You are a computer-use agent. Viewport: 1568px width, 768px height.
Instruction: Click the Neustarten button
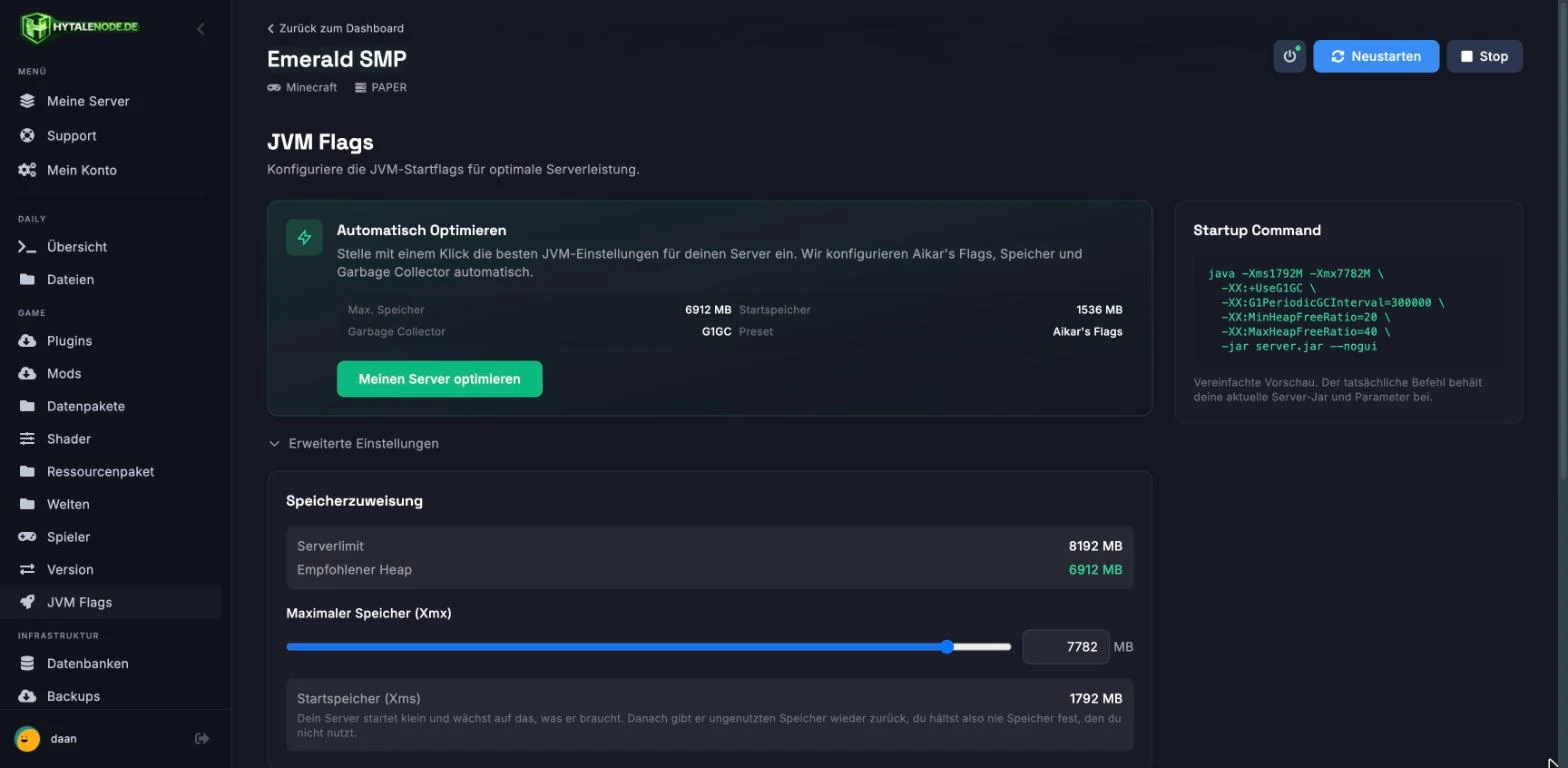1376,56
